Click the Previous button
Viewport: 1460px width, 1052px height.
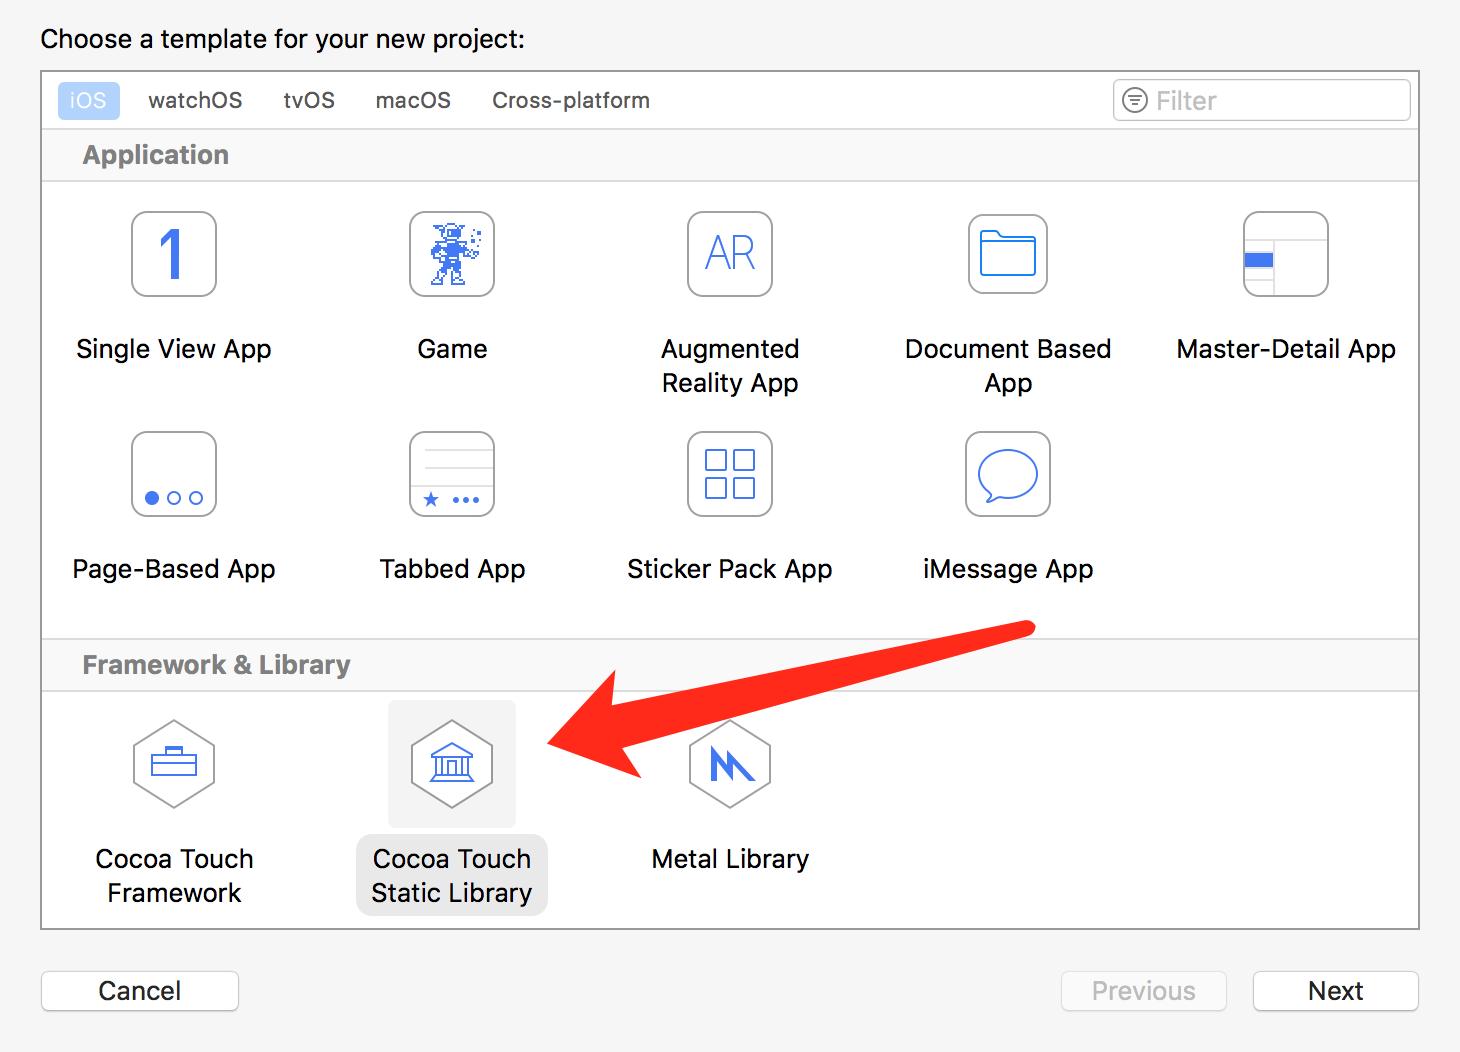[1144, 991]
